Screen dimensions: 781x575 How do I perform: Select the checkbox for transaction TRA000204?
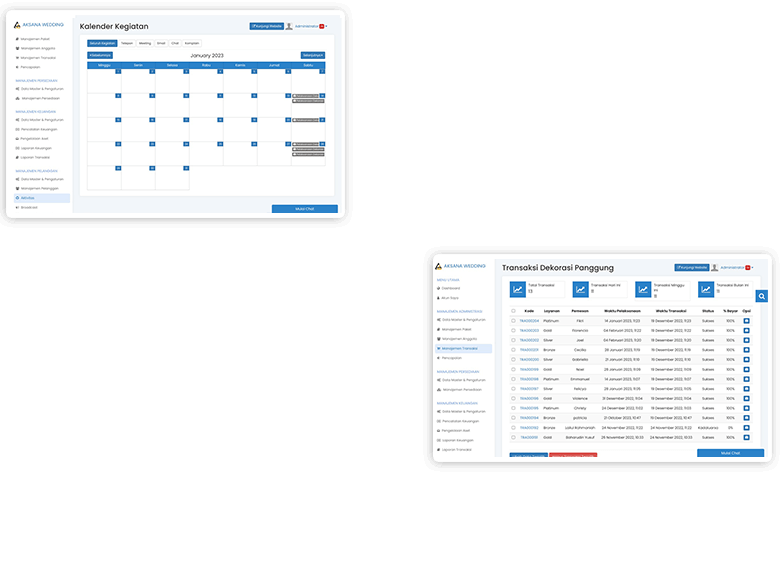(x=514, y=320)
